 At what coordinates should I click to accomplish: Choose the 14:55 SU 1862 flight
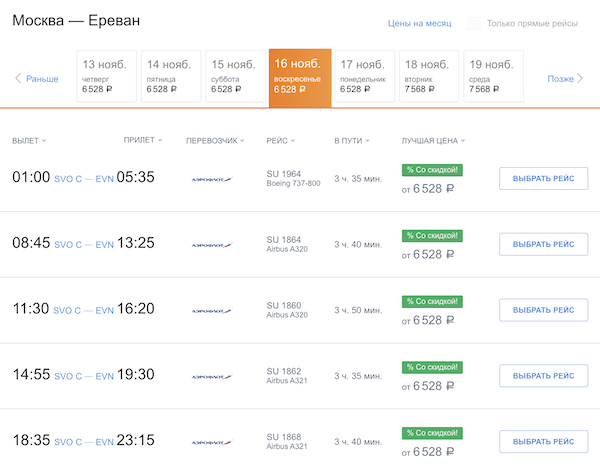tap(542, 377)
